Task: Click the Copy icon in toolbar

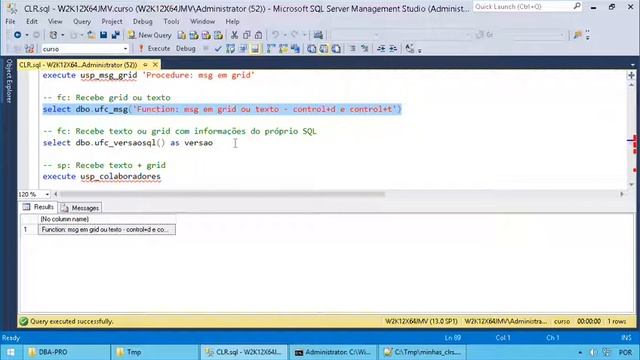Action: pyautogui.click(x=247, y=35)
